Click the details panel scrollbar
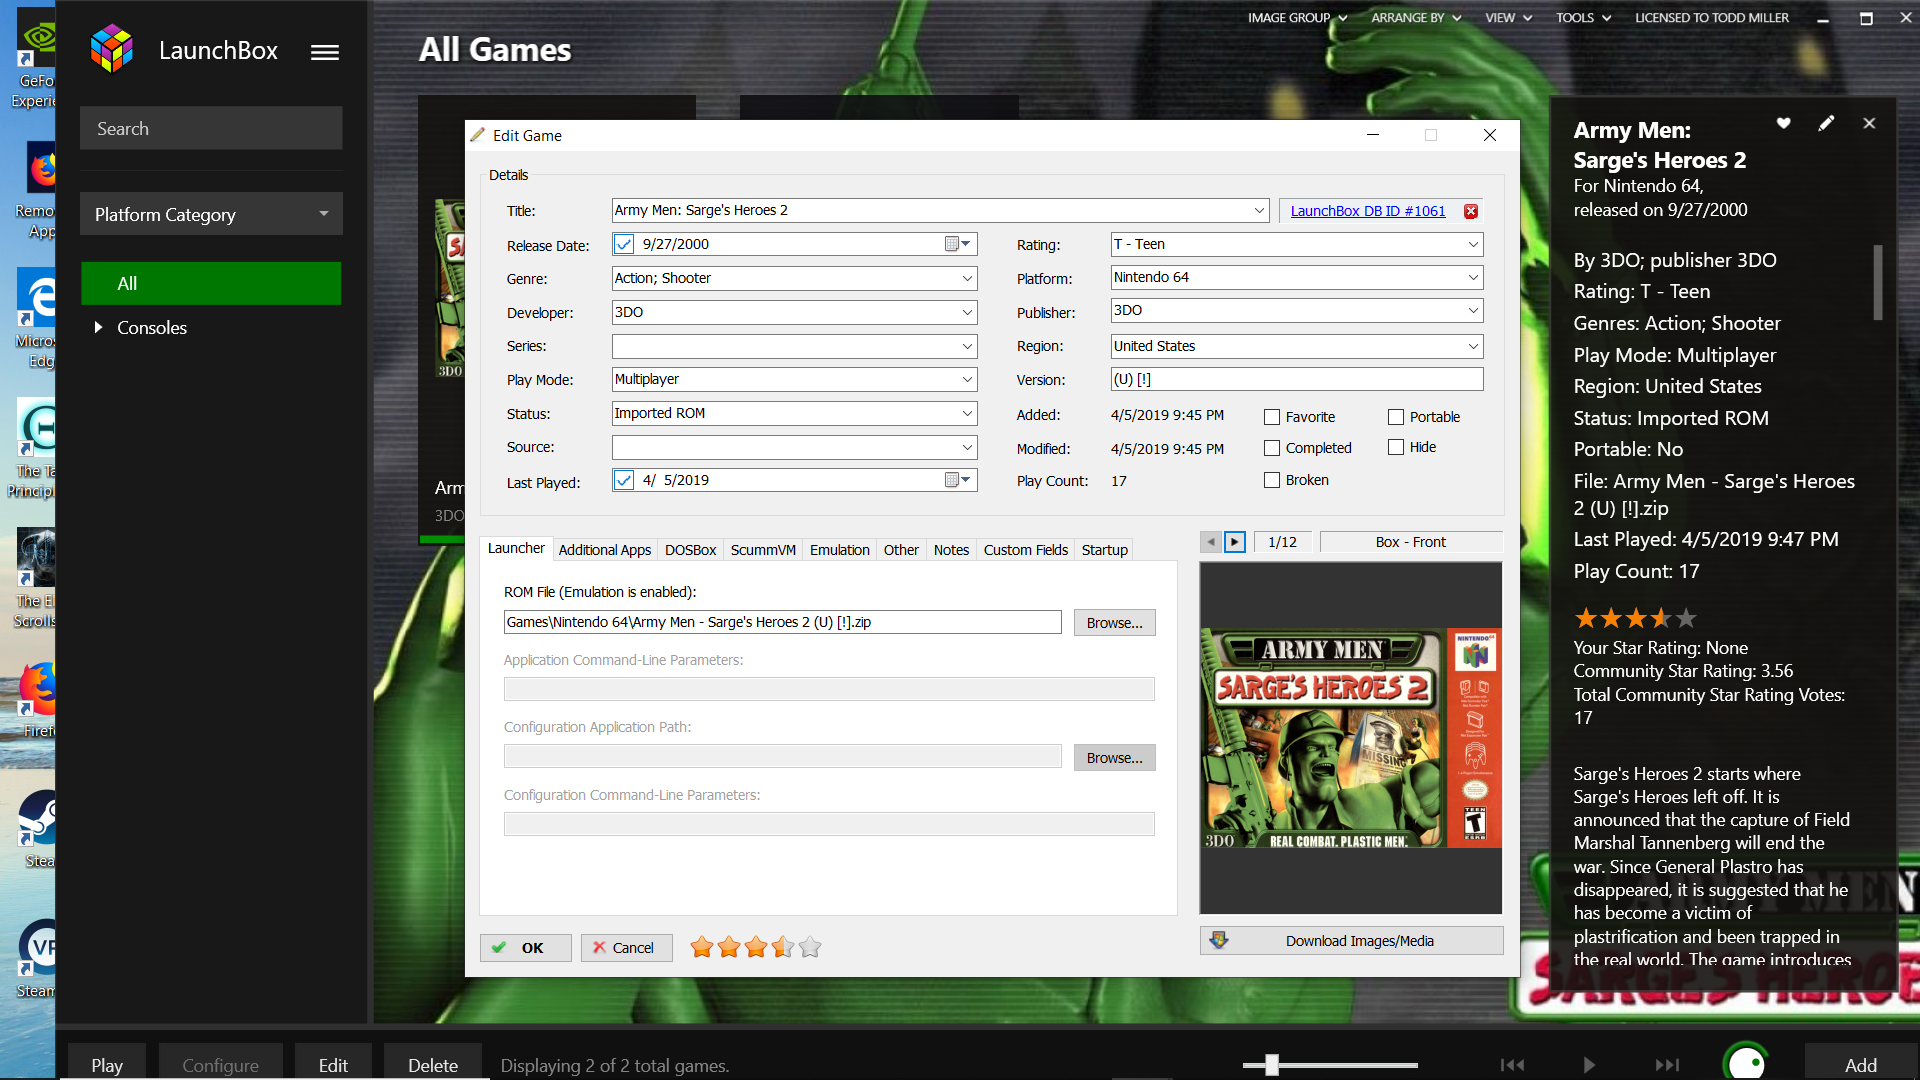 coord(1878,282)
